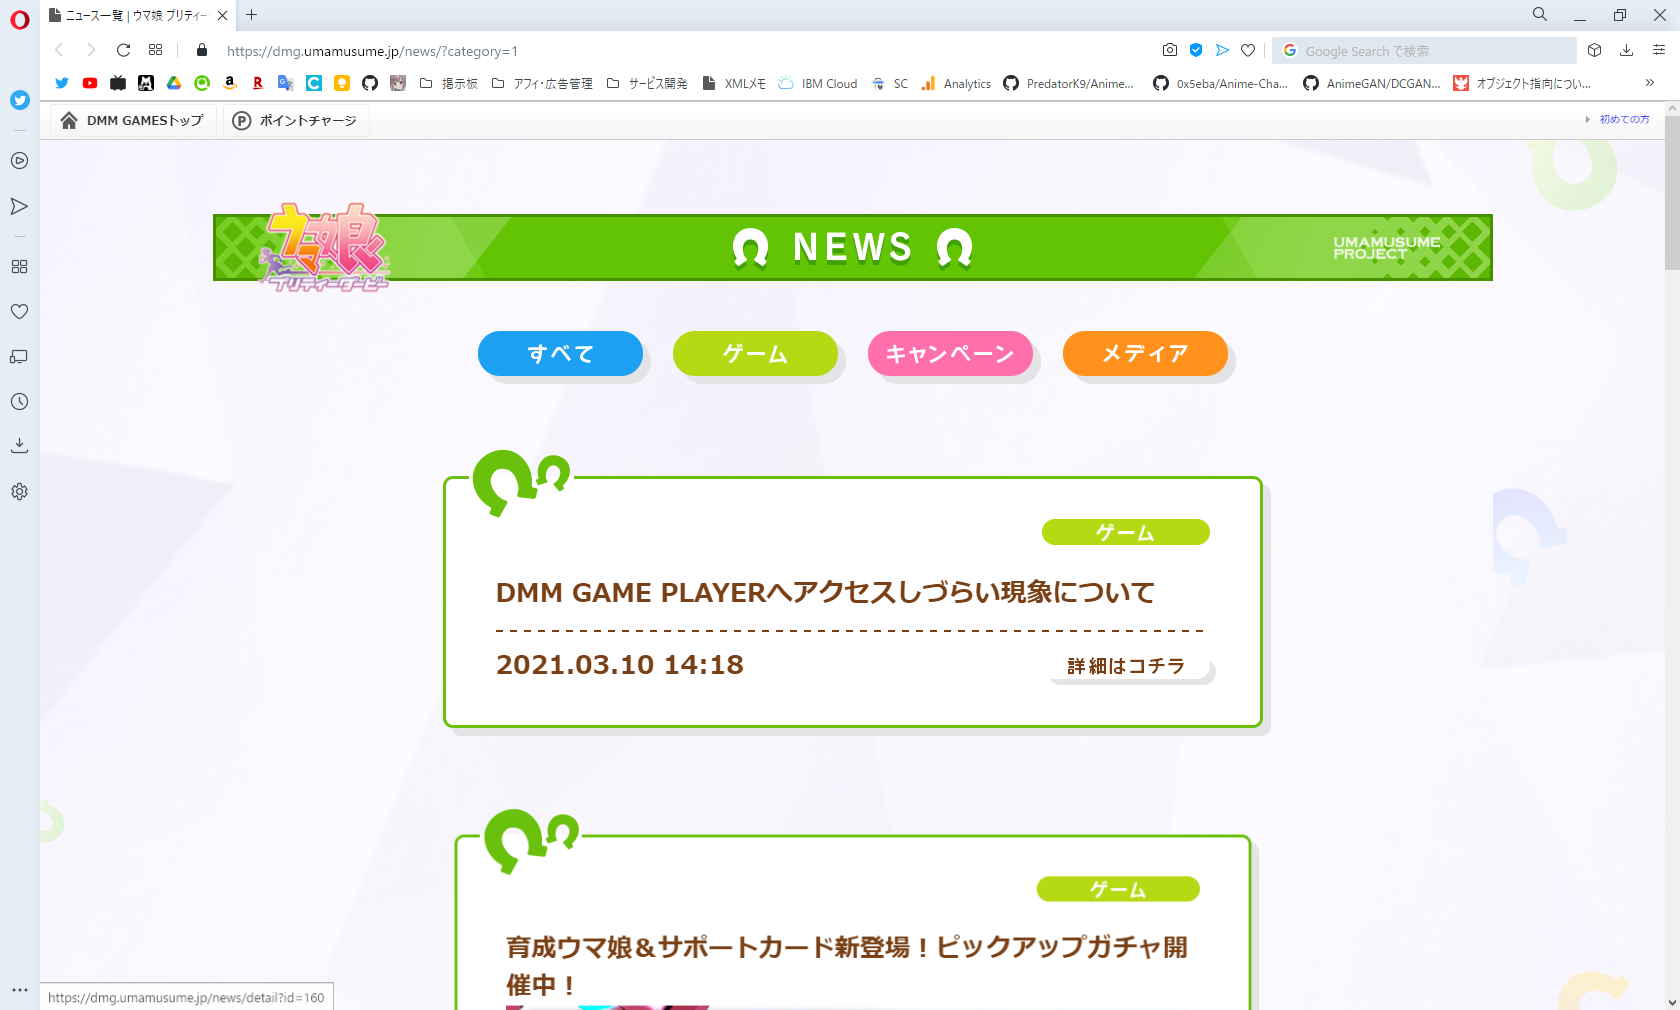1680x1010 pixels.
Task: Filter news by すべて category
Action: tap(560, 353)
